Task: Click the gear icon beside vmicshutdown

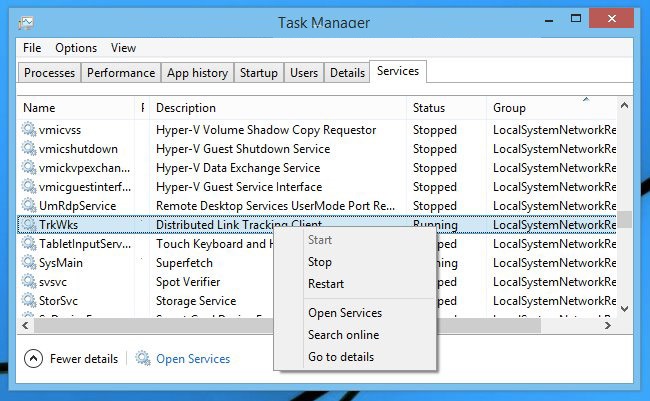Action: tap(29, 148)
